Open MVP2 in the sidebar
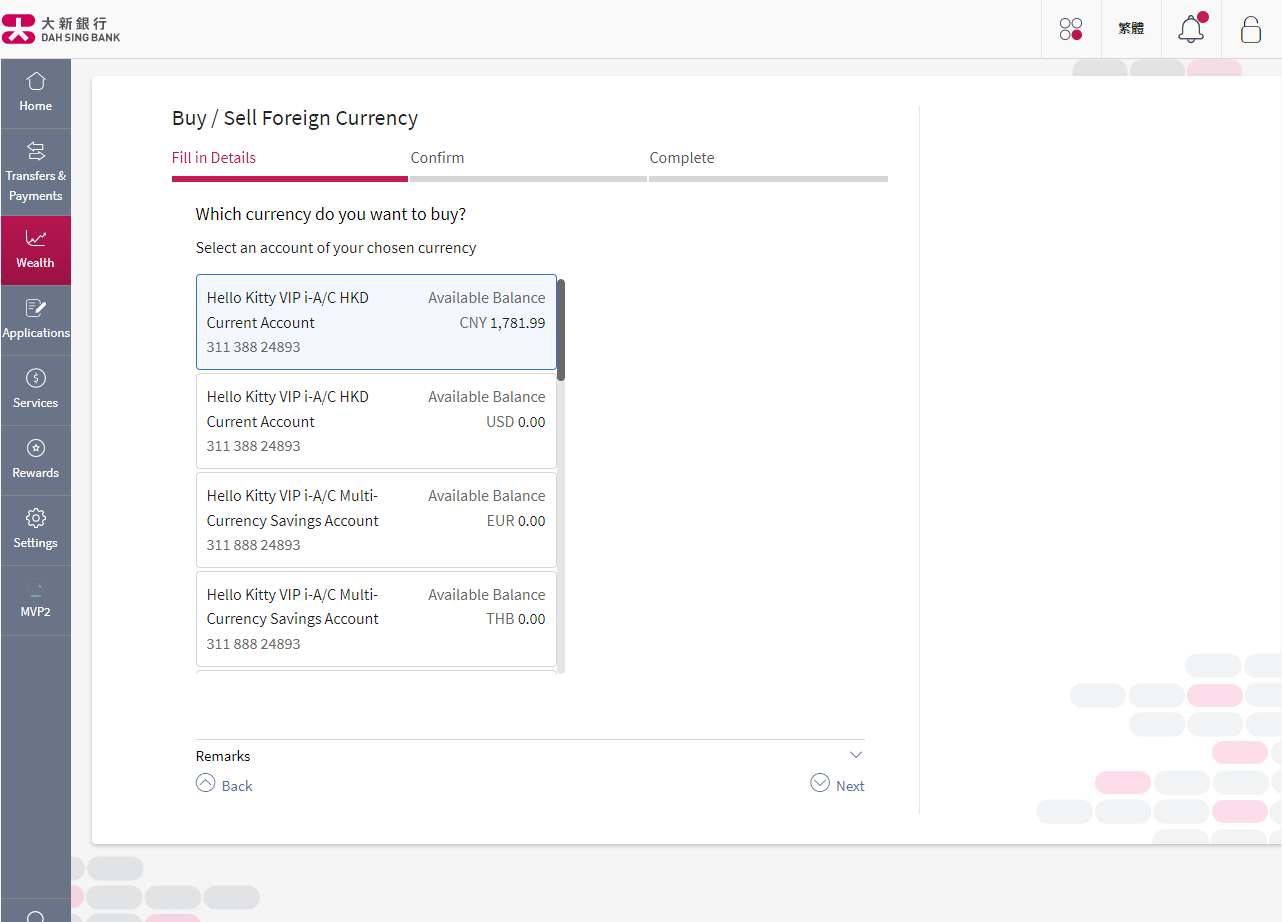 click(x=35, y=600)
